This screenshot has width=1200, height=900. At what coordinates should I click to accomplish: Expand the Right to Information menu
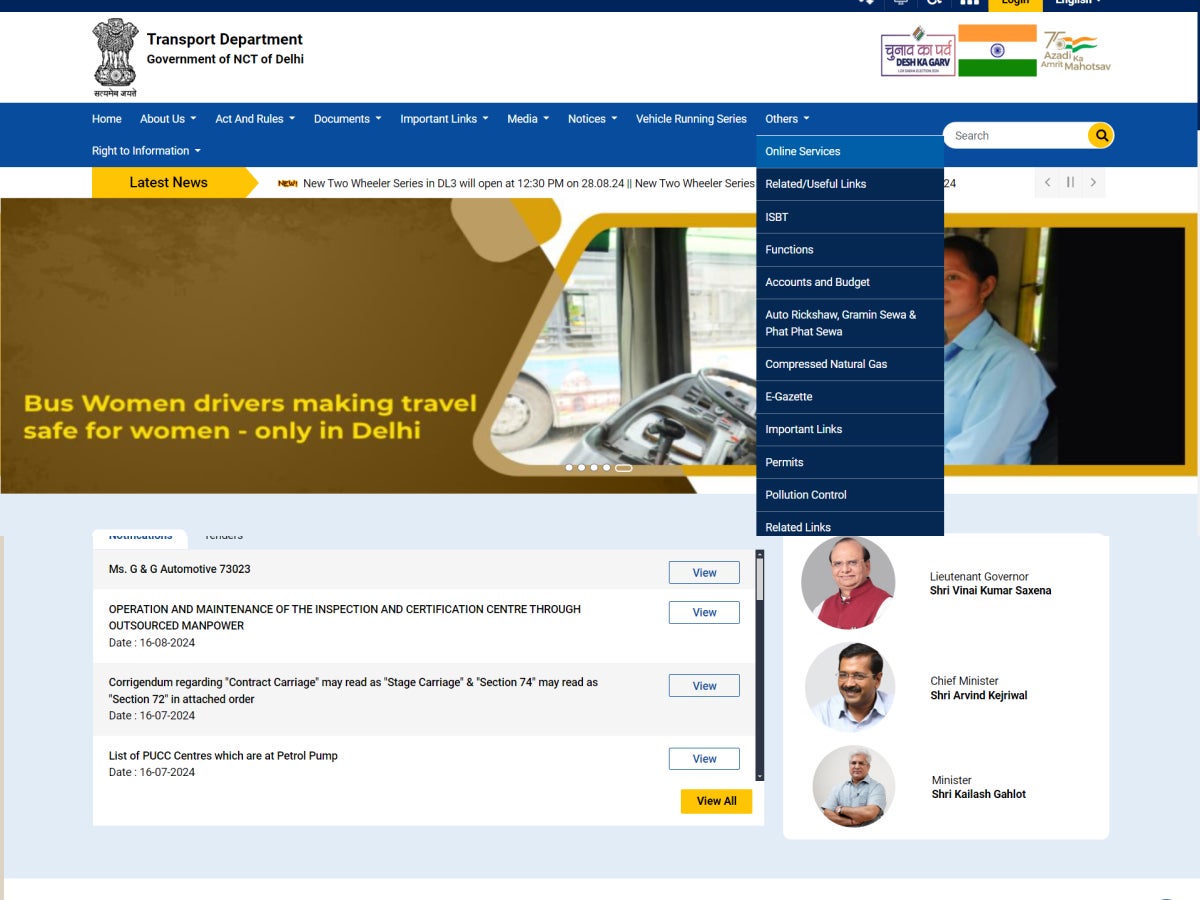(x=145, y=151)
